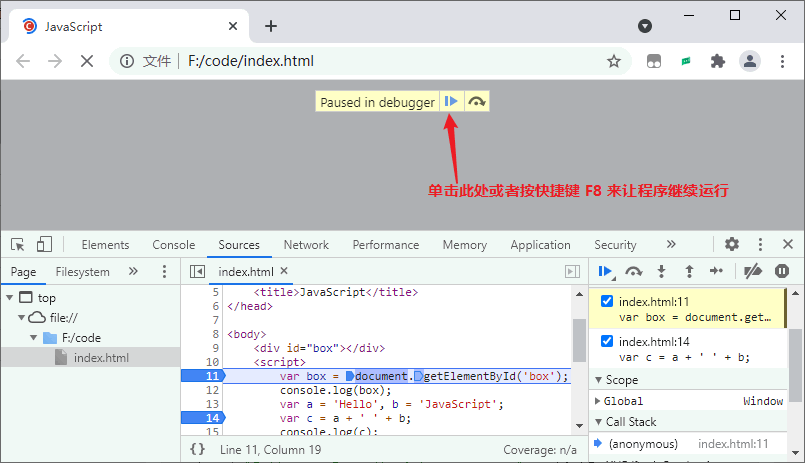Click the source code vertical scrollbar thumb
Image resolution: width=805 pixels, height=463 pixels.
[x=579, y=341]
